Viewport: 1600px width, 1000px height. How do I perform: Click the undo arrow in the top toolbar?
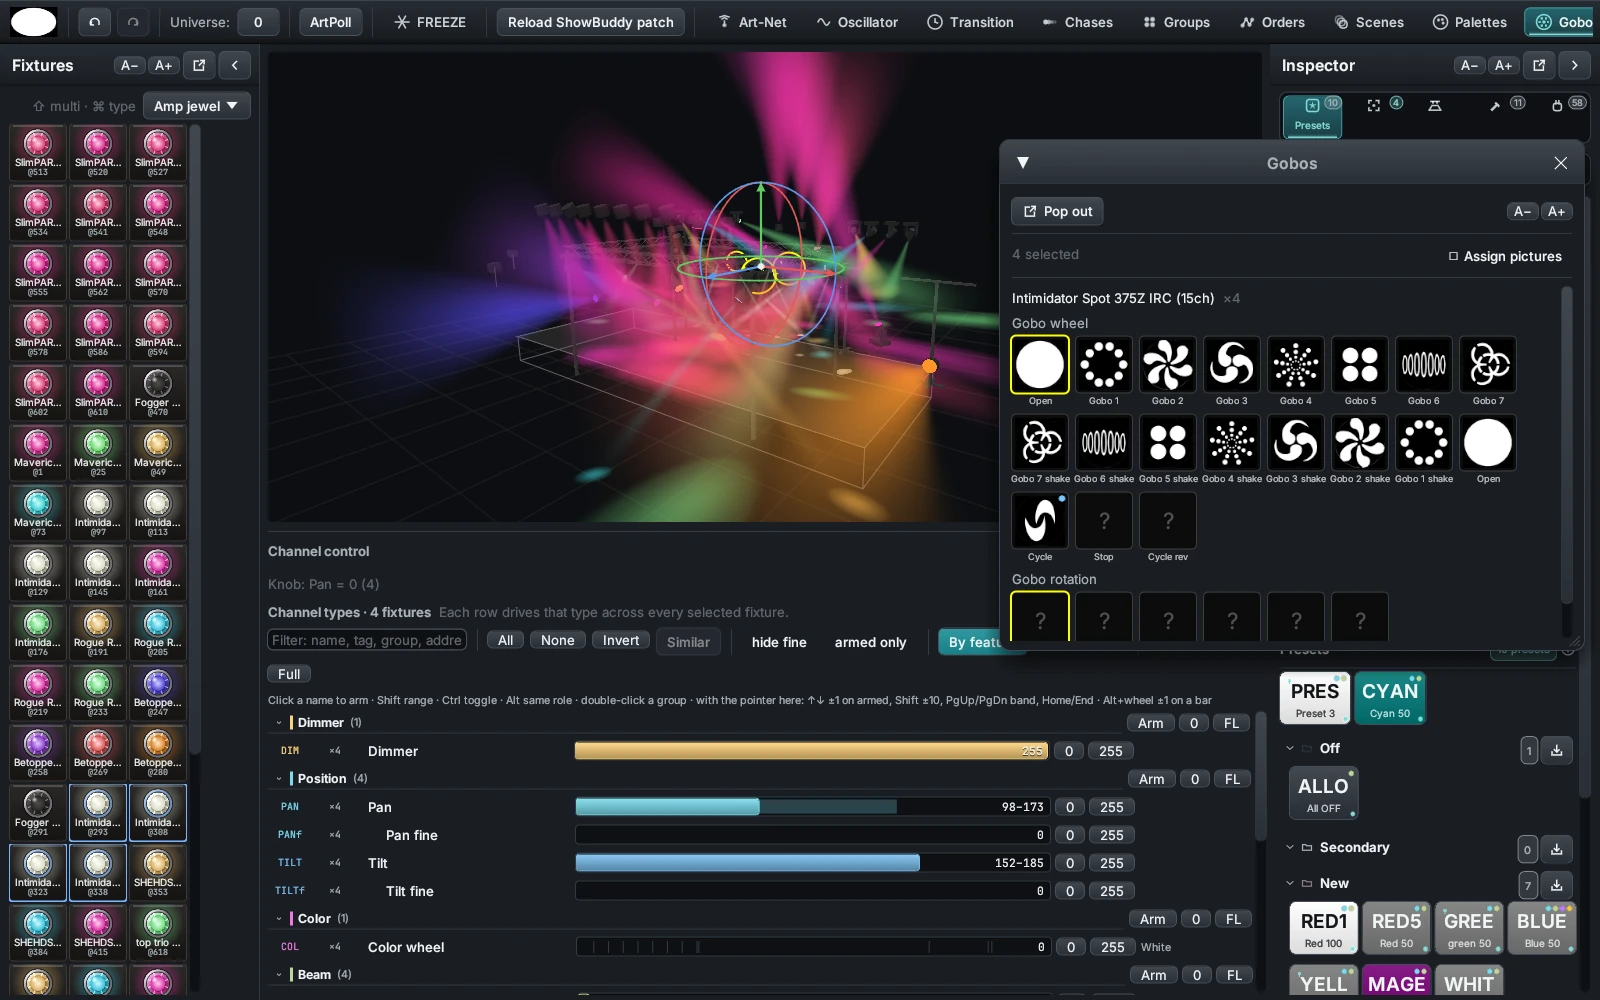point(94,22)
